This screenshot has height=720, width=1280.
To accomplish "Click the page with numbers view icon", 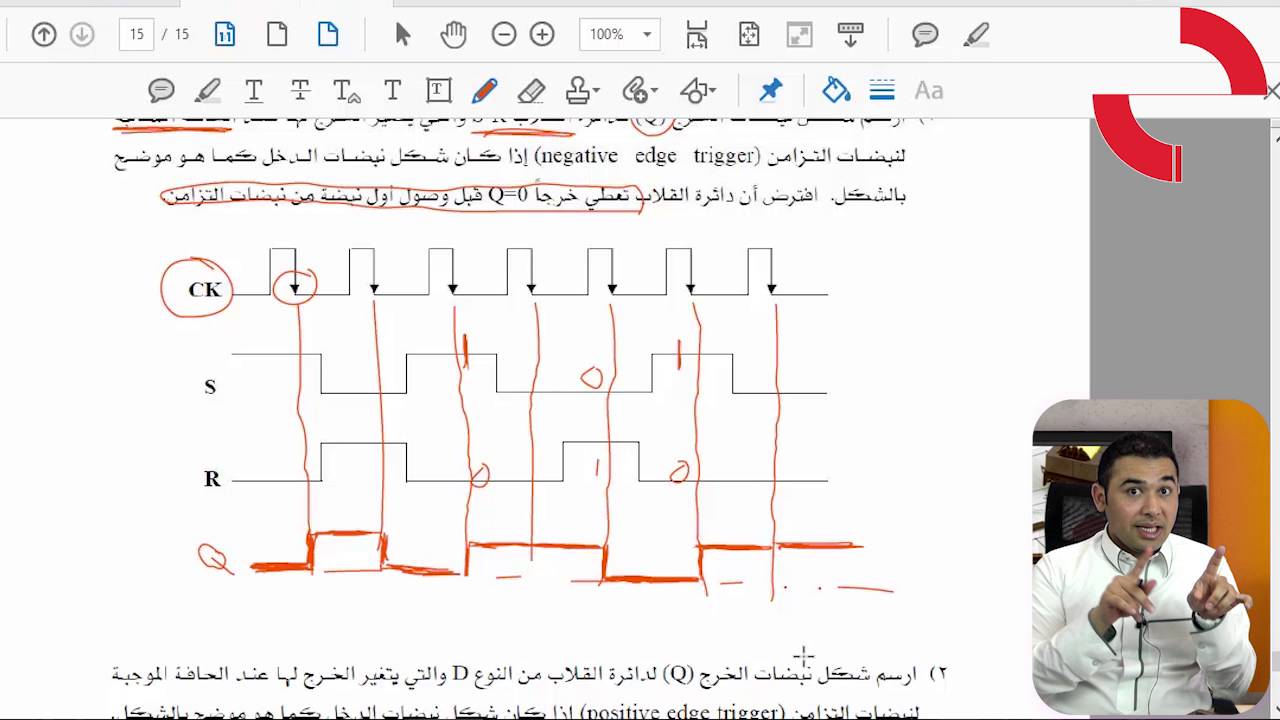I will [225, 35].
